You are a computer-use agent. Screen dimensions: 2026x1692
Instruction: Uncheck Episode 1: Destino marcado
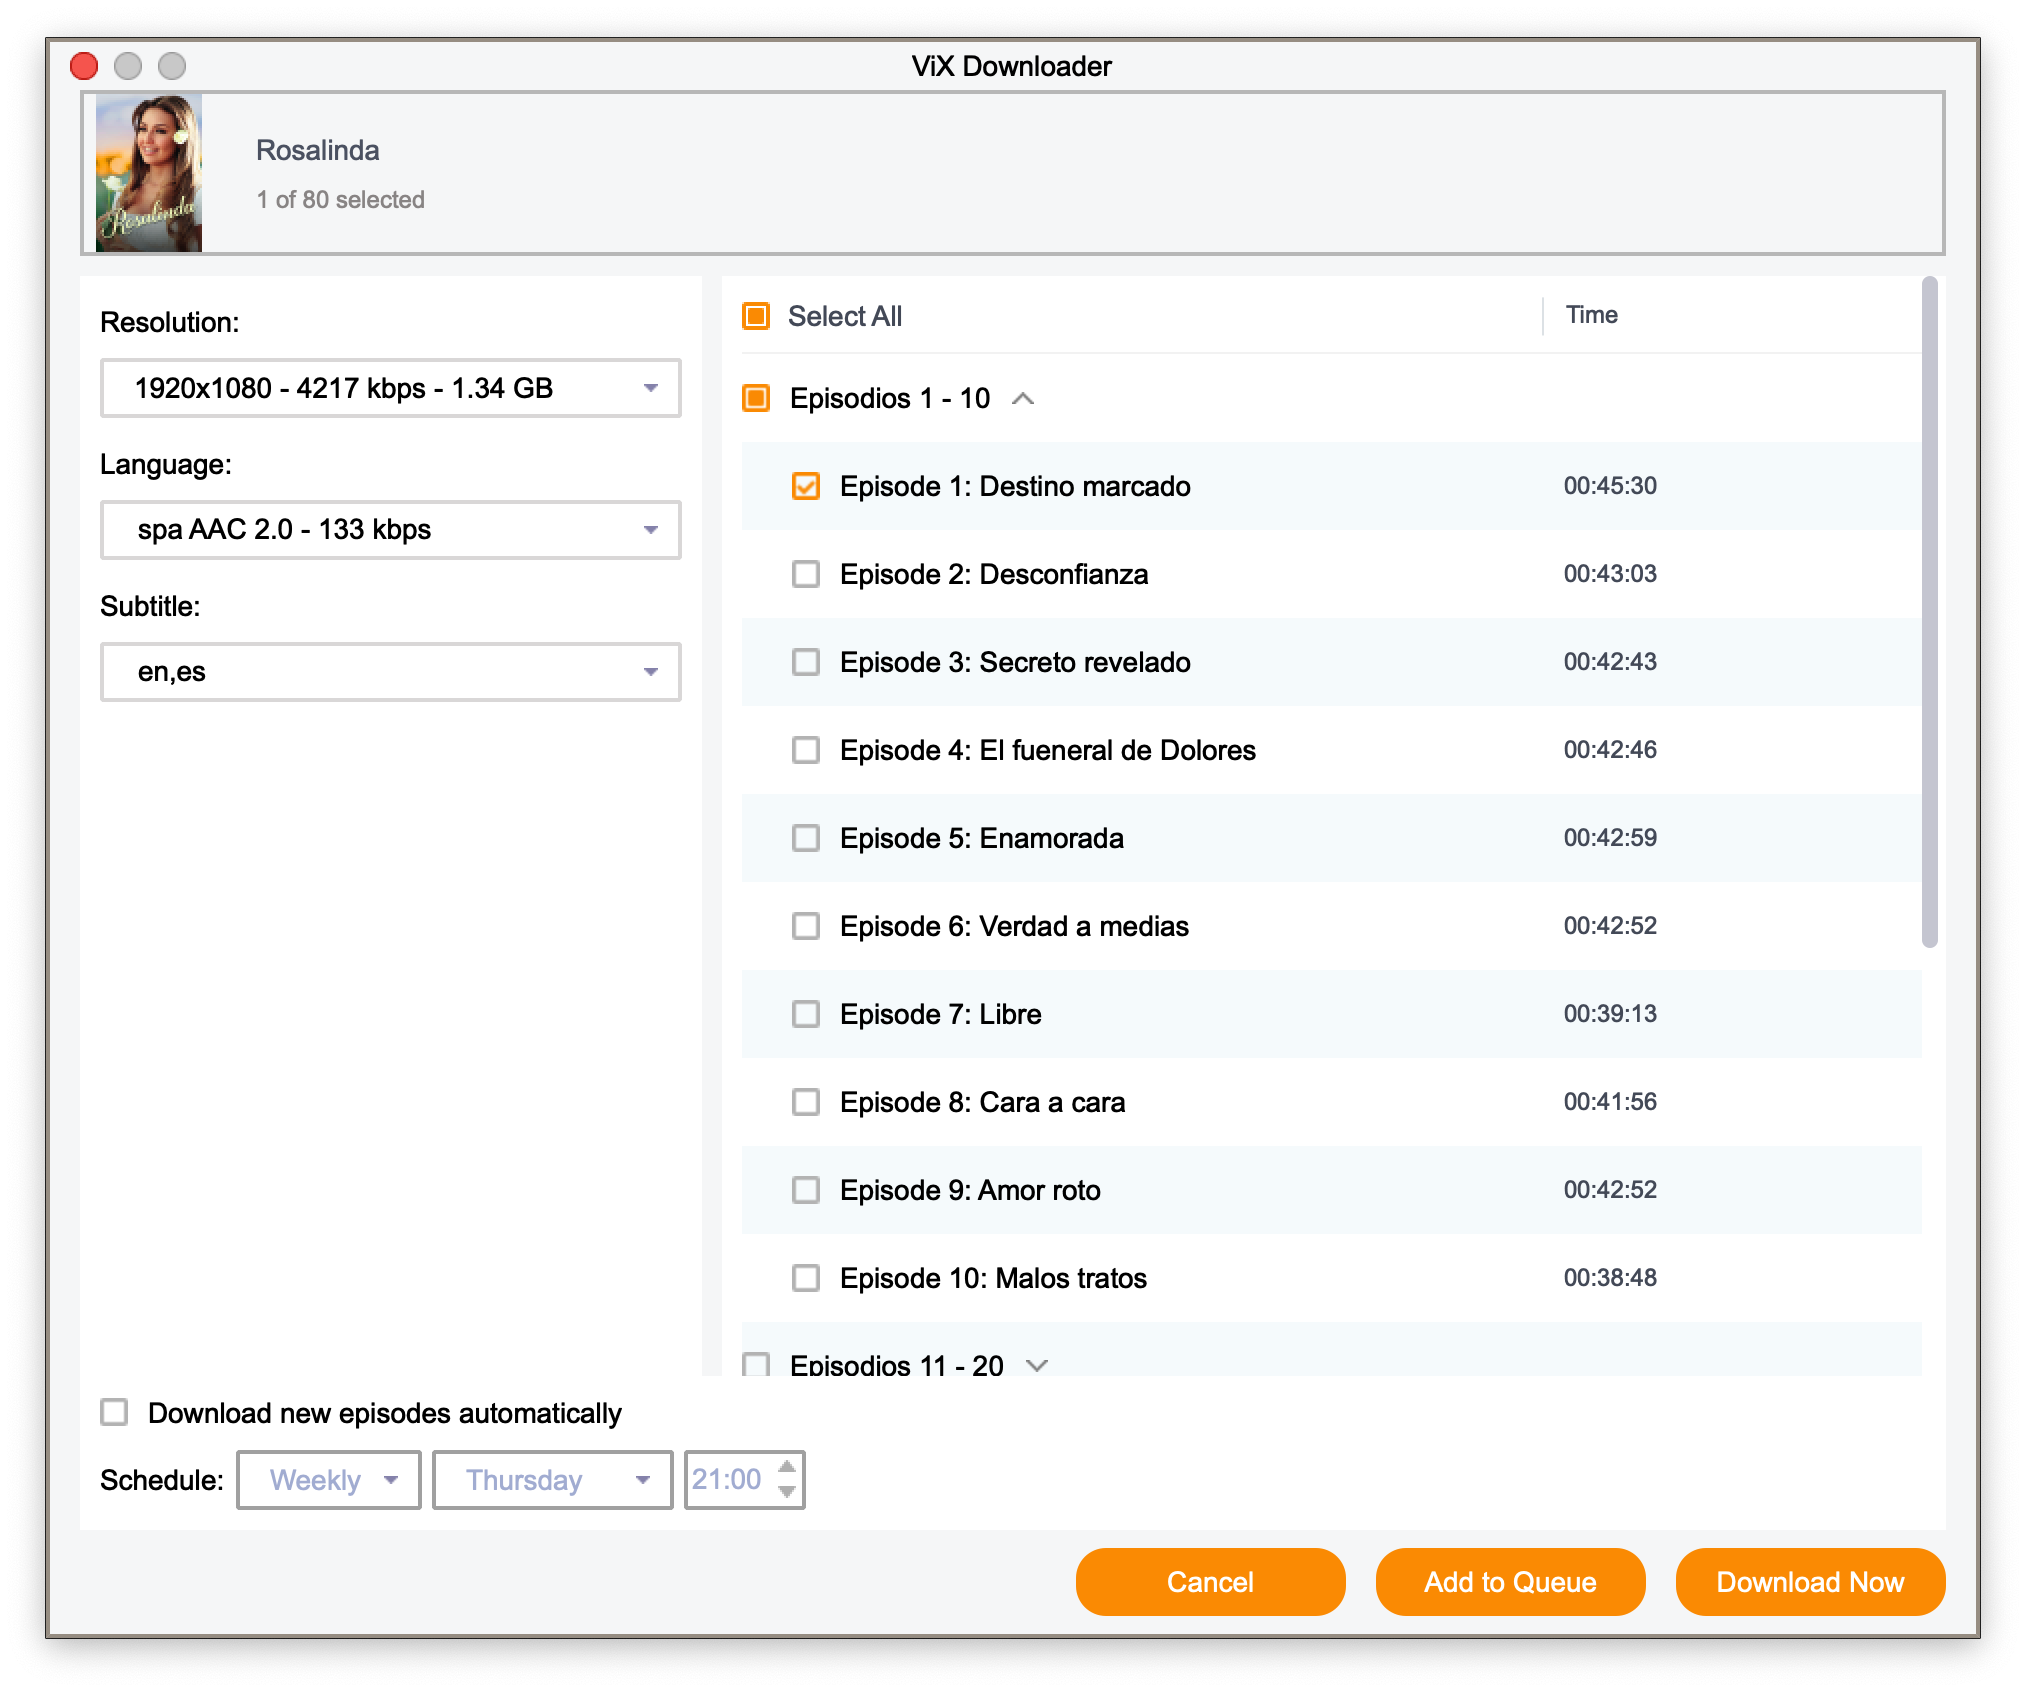coord(805,486)
